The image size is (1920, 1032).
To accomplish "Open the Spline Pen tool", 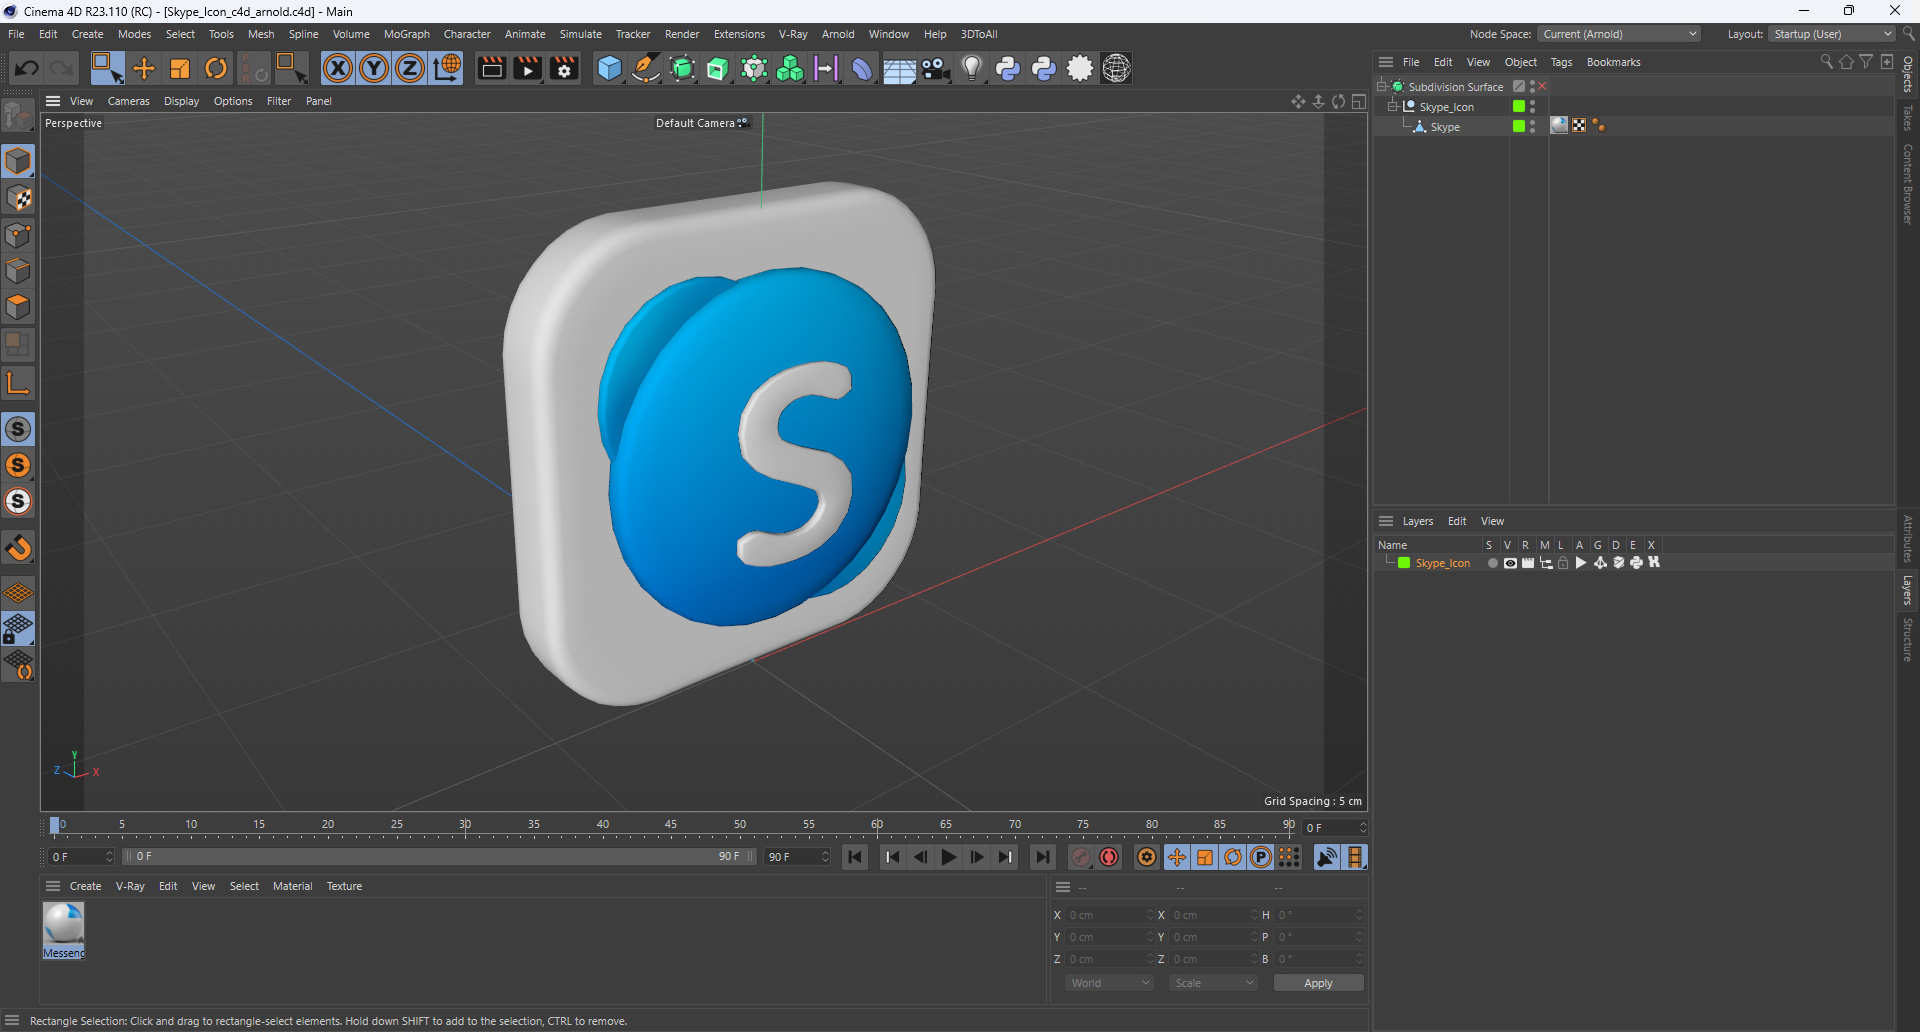I will [646, 68].
